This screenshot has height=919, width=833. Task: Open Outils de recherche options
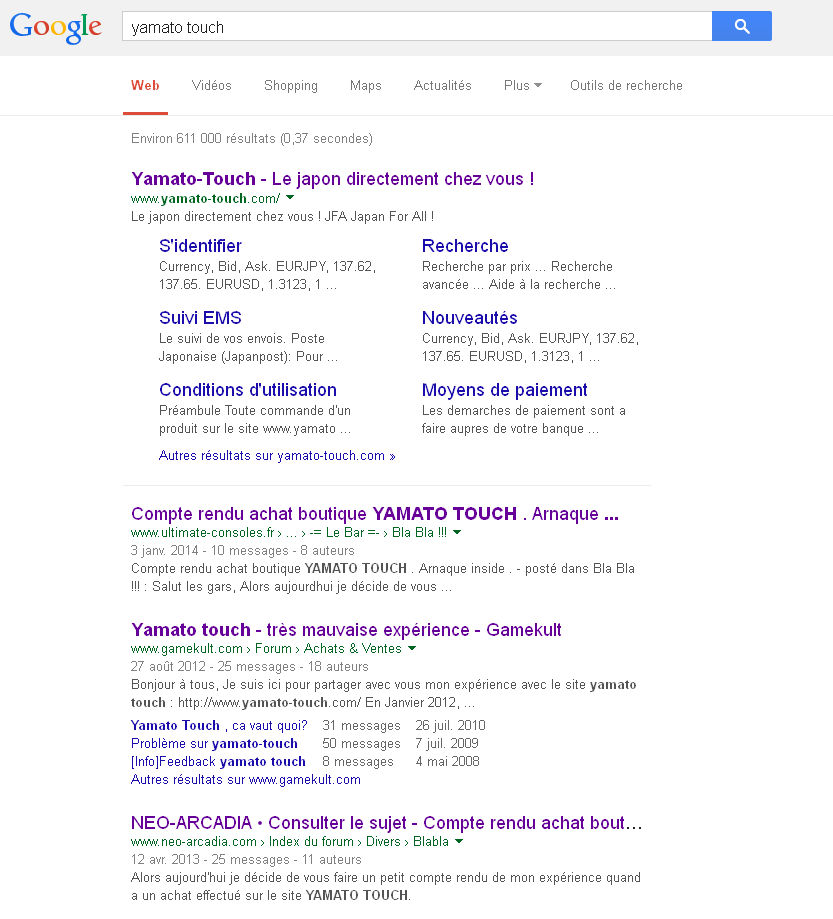pyautogui.click(x=626, y=86)
